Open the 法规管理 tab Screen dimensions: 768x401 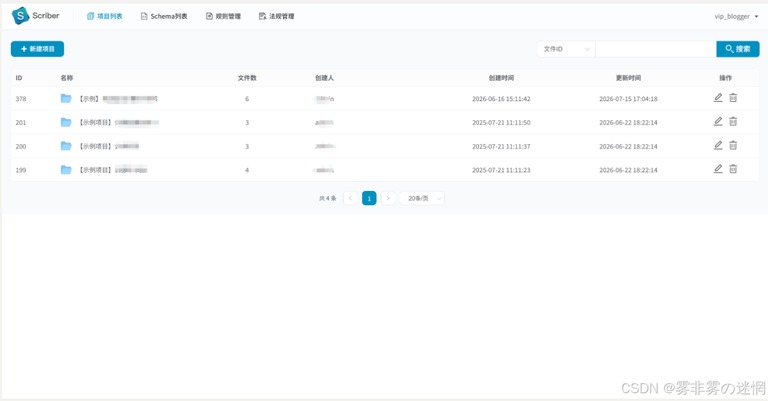point(276,16)
